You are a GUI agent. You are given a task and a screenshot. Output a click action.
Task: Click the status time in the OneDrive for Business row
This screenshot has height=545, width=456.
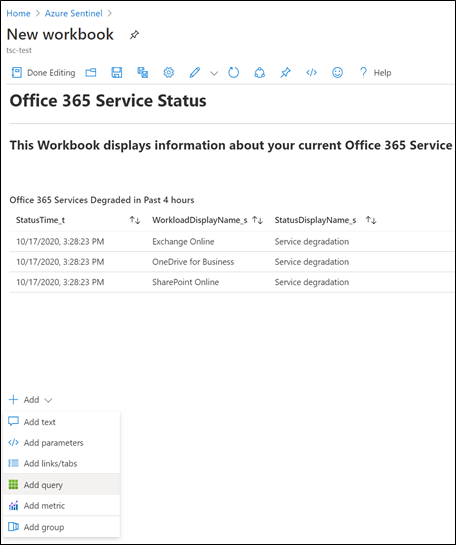click(60, 262)
